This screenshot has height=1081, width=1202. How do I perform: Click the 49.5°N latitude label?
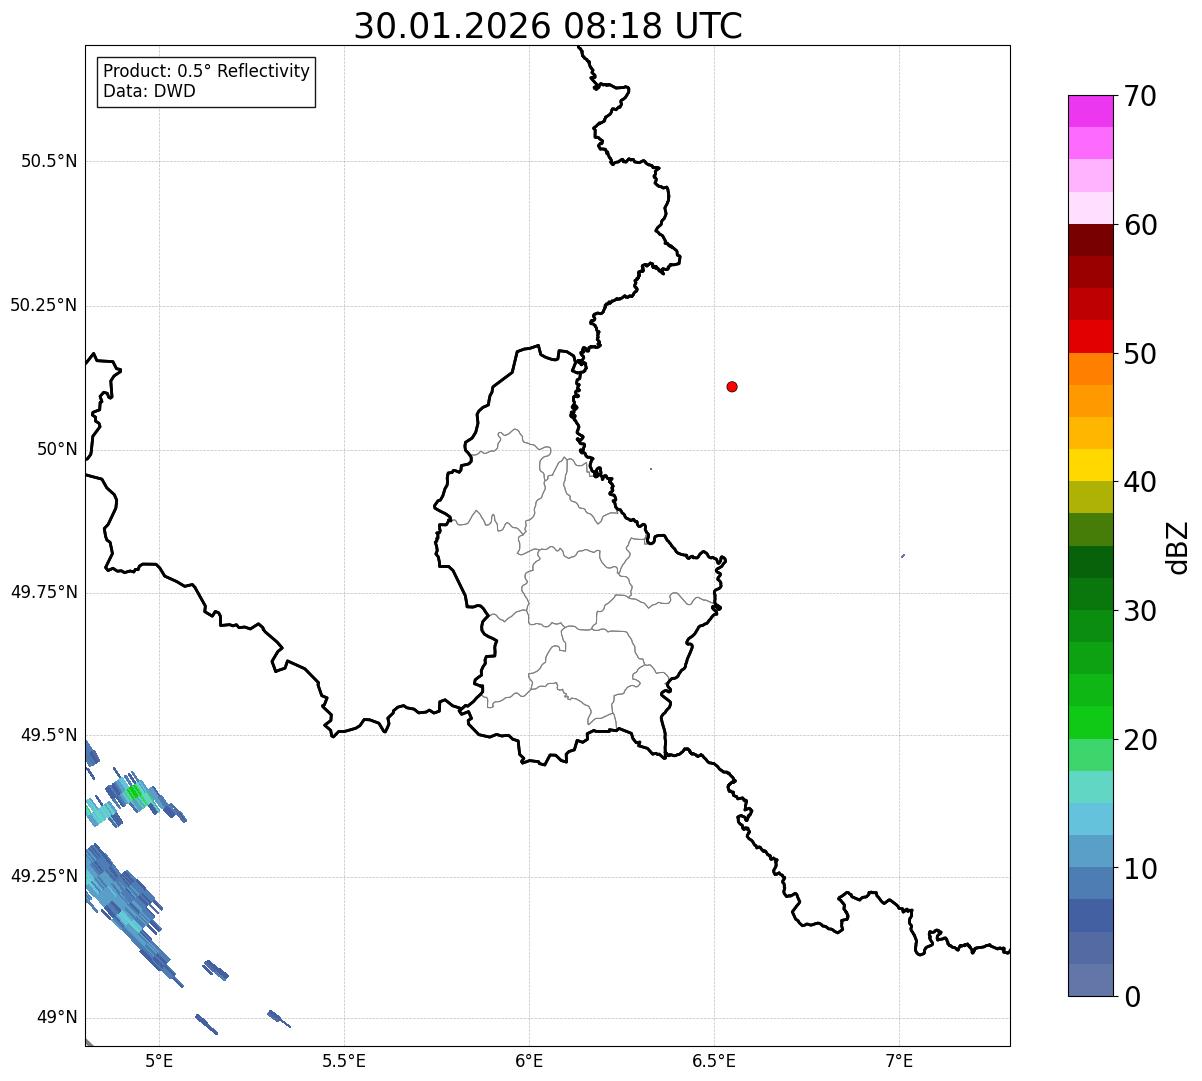(49, 735)
